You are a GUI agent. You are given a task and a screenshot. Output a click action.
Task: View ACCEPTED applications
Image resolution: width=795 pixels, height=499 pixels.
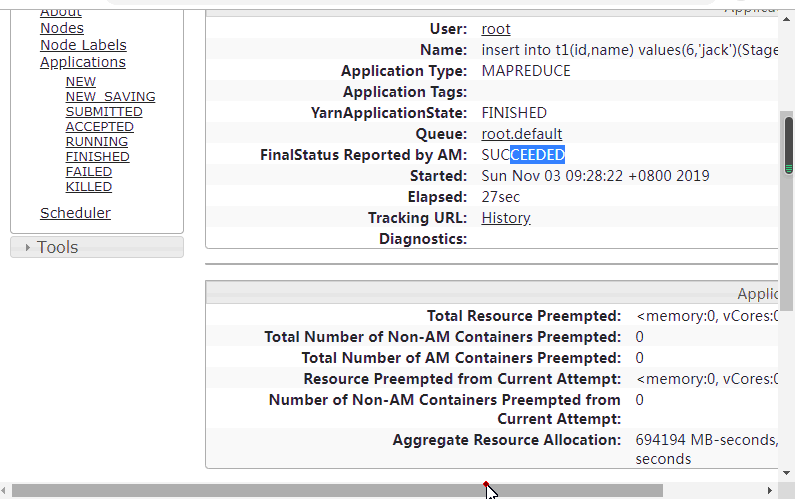99,127
